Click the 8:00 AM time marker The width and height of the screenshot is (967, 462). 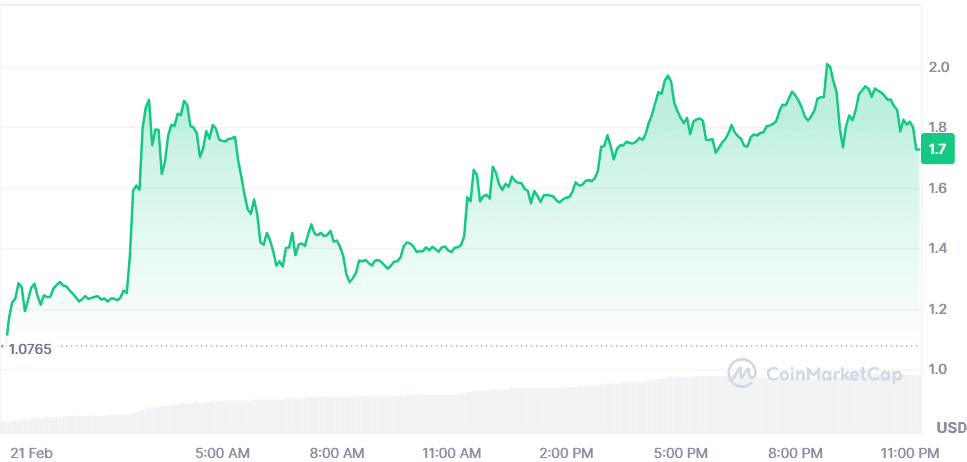[x=337, y=453]
